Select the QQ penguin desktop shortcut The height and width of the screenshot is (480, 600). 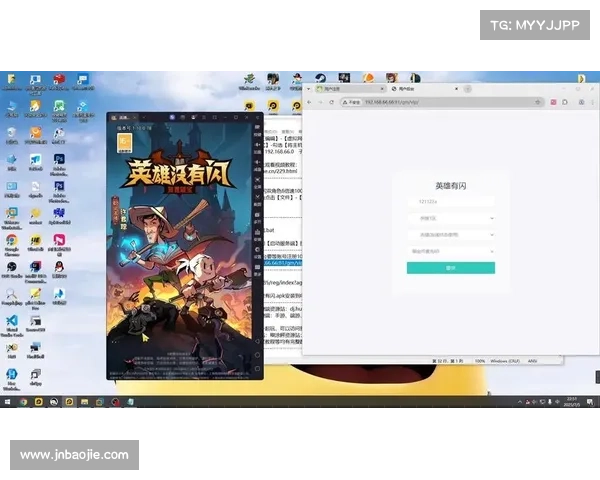(x=59, y=269)
